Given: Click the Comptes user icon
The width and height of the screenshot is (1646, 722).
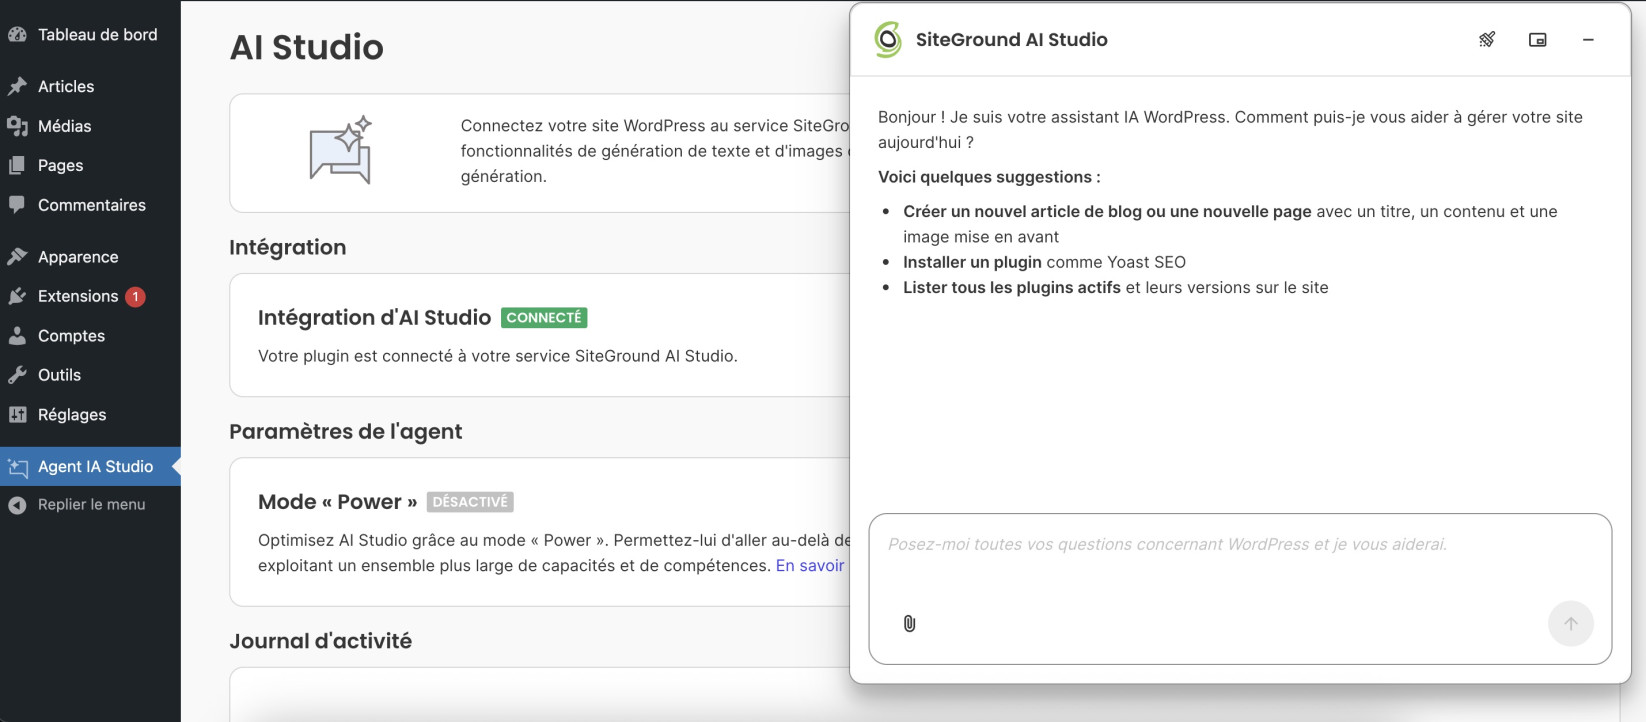Looking at the screenshot, I should click(x=17, y=336).
